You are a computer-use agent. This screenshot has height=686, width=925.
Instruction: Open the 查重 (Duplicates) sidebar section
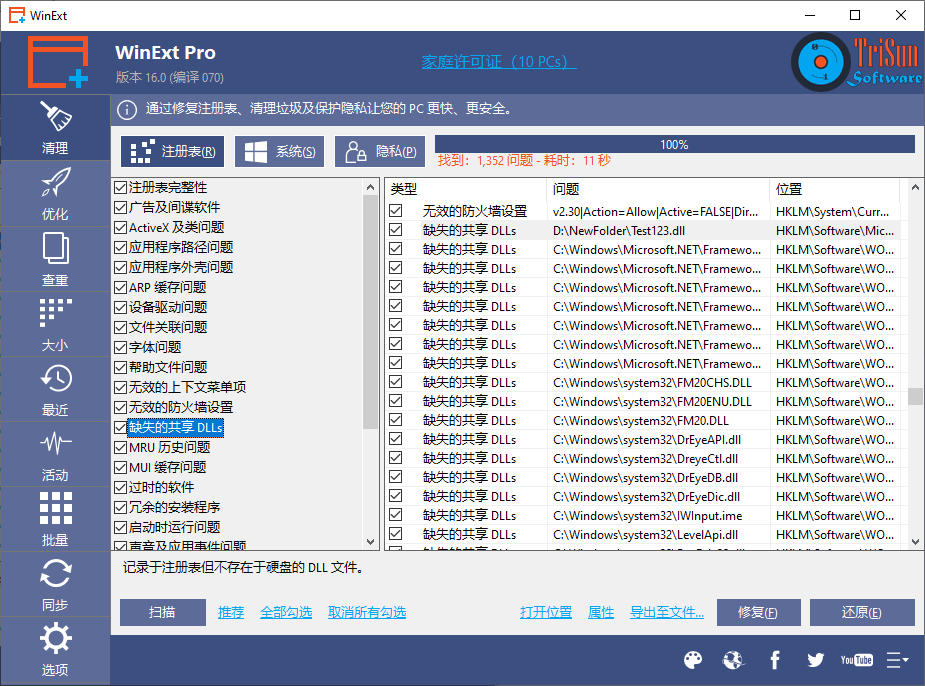[55, 259]
